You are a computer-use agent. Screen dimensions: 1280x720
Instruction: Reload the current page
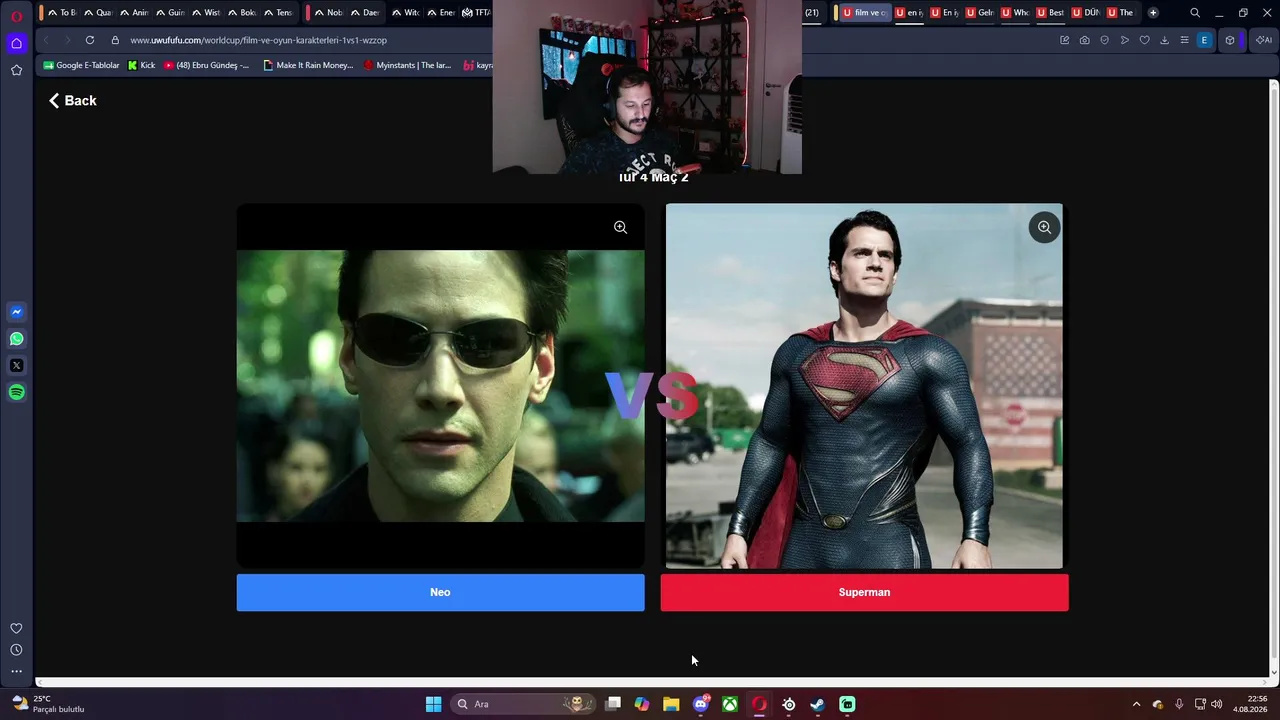[90, 40]
